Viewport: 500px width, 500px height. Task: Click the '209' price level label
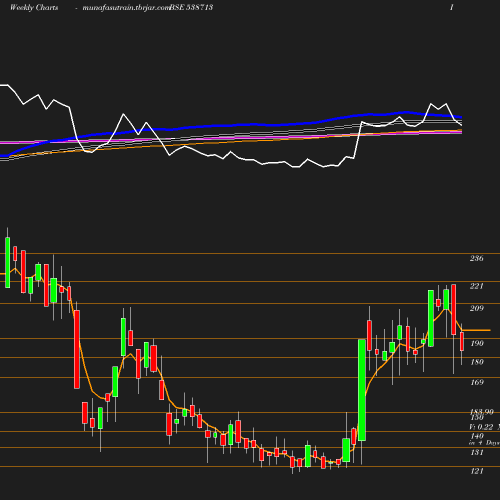476,308
